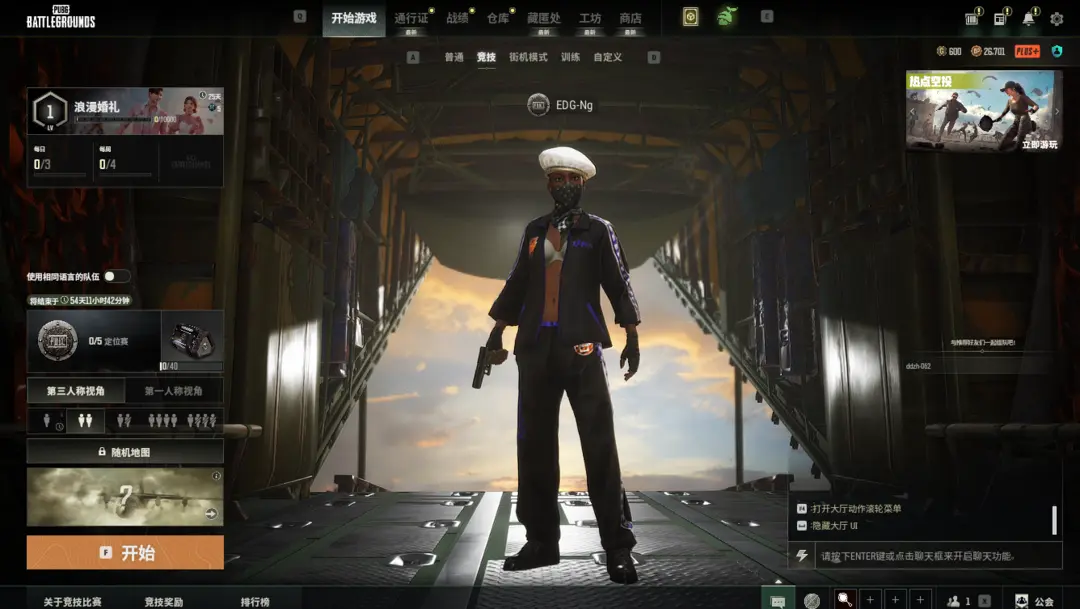The width and height of the screenshot is (1080, 609).
Task: Open 竞技奖励 link
Action: (x=163, y=601)
